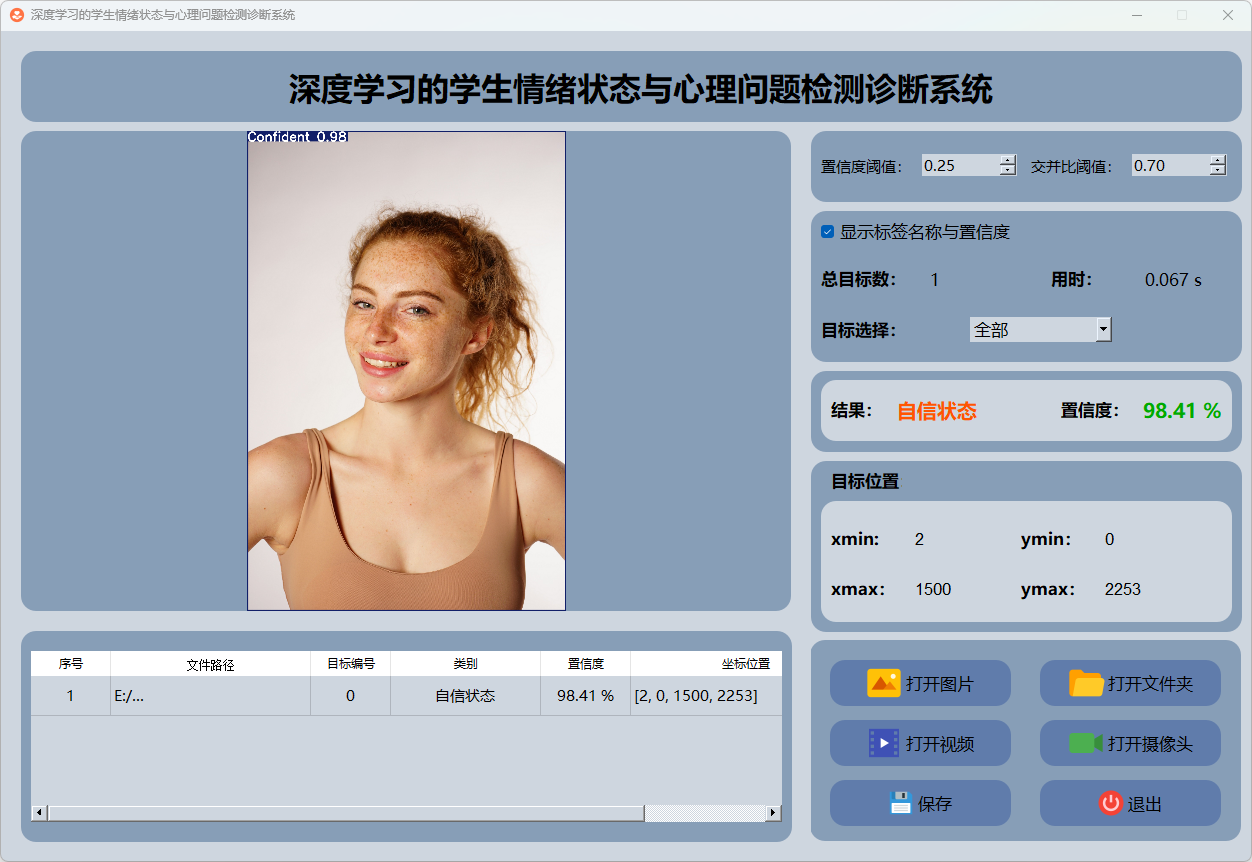Viewport: 1252px width, 862px height.
Task: Decrease 交并比阈值 with the down arrow
Action: (x=1217, y=171)
